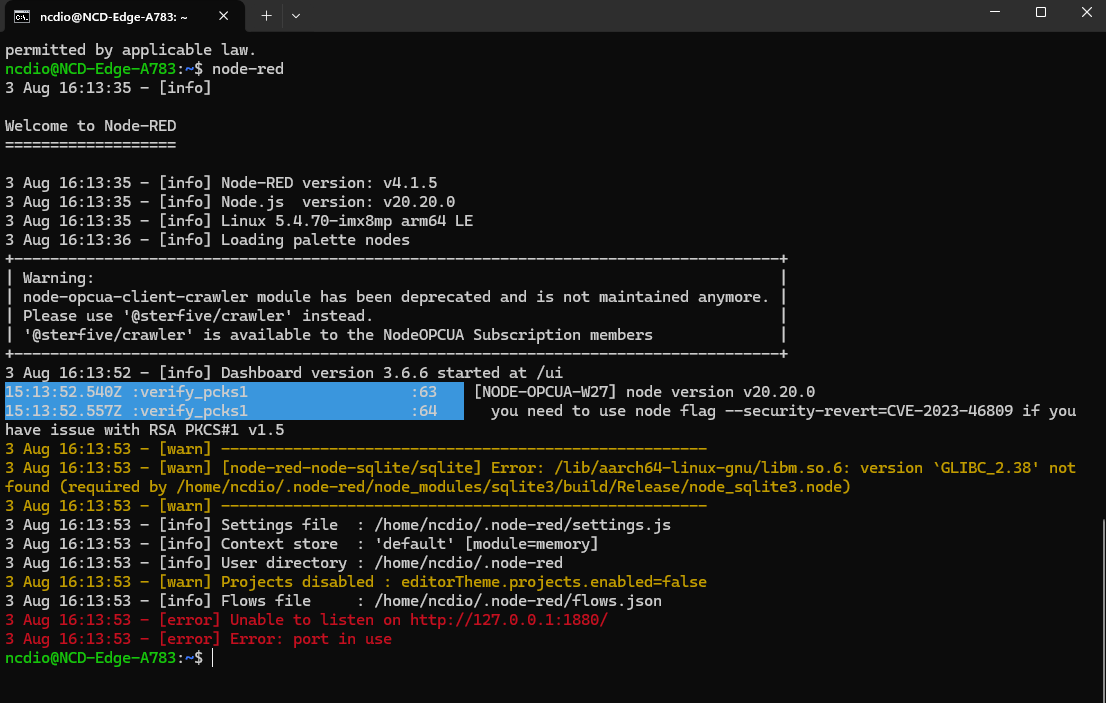This screenshot has height=703, width=1106.
Task: Click 'Node.js version: v20.20.0' line
Action: (x=230, y=202)
